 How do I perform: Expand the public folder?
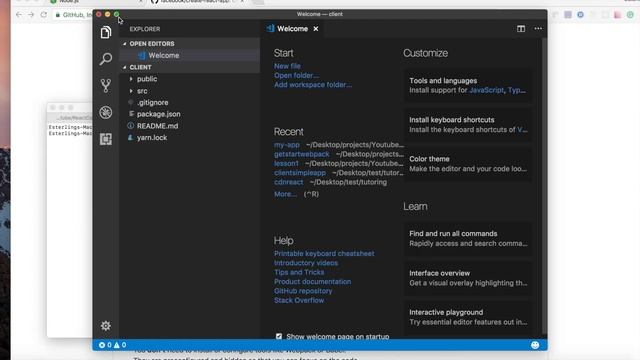click(x=189, y=79)
